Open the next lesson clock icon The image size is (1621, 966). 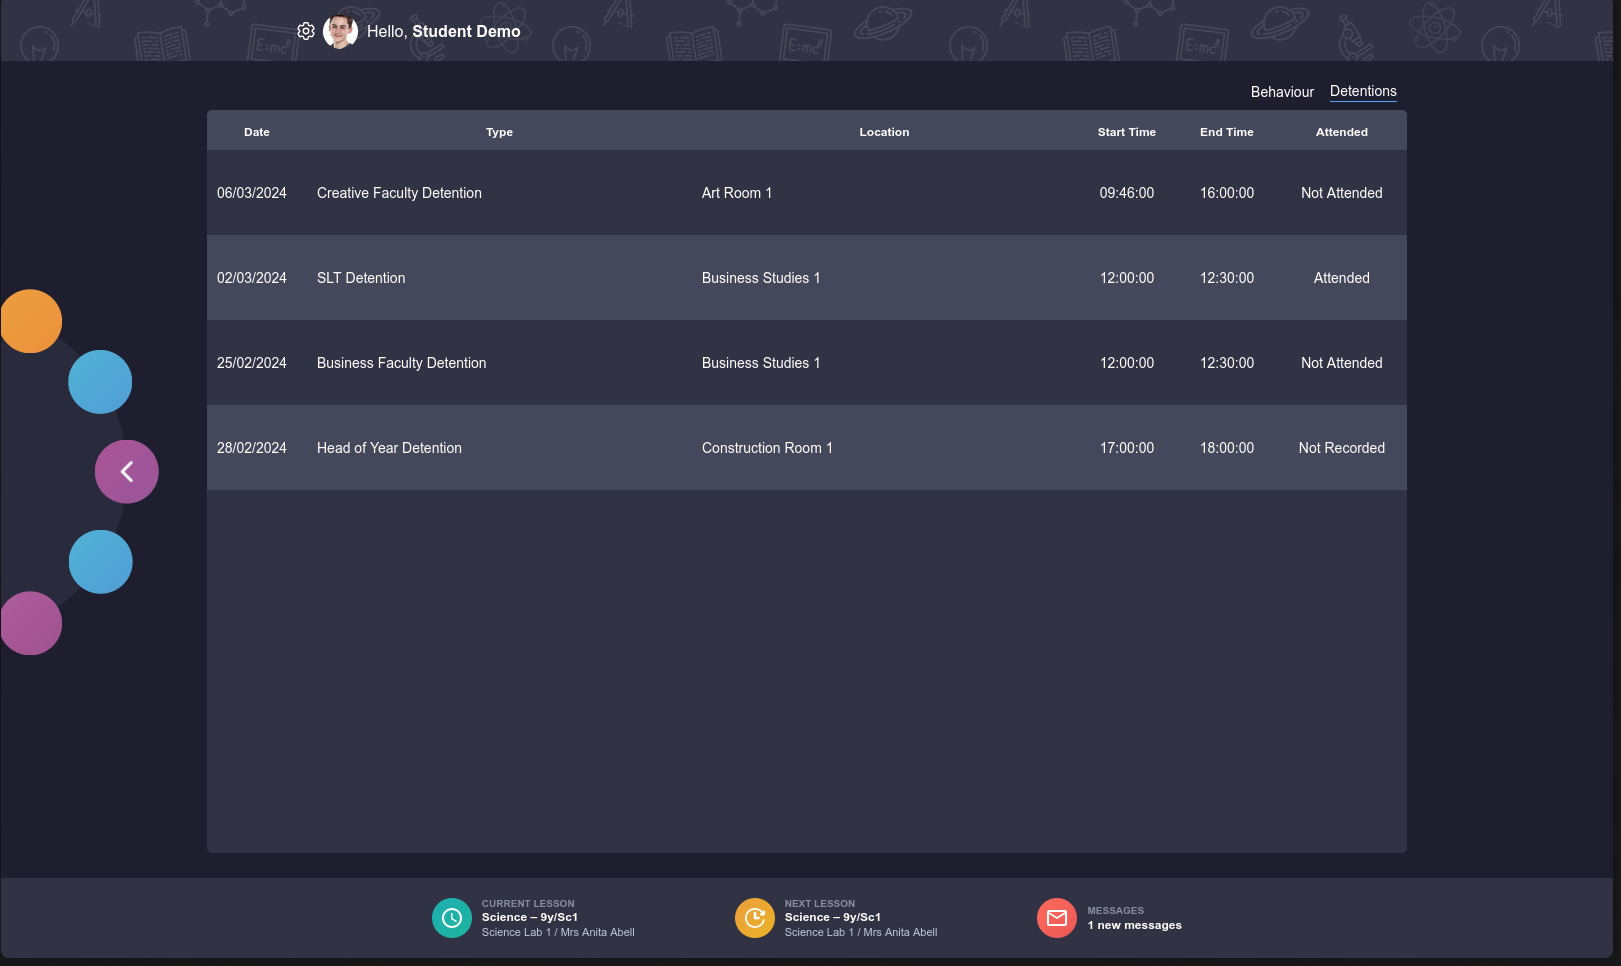click(x=755, y=918)
